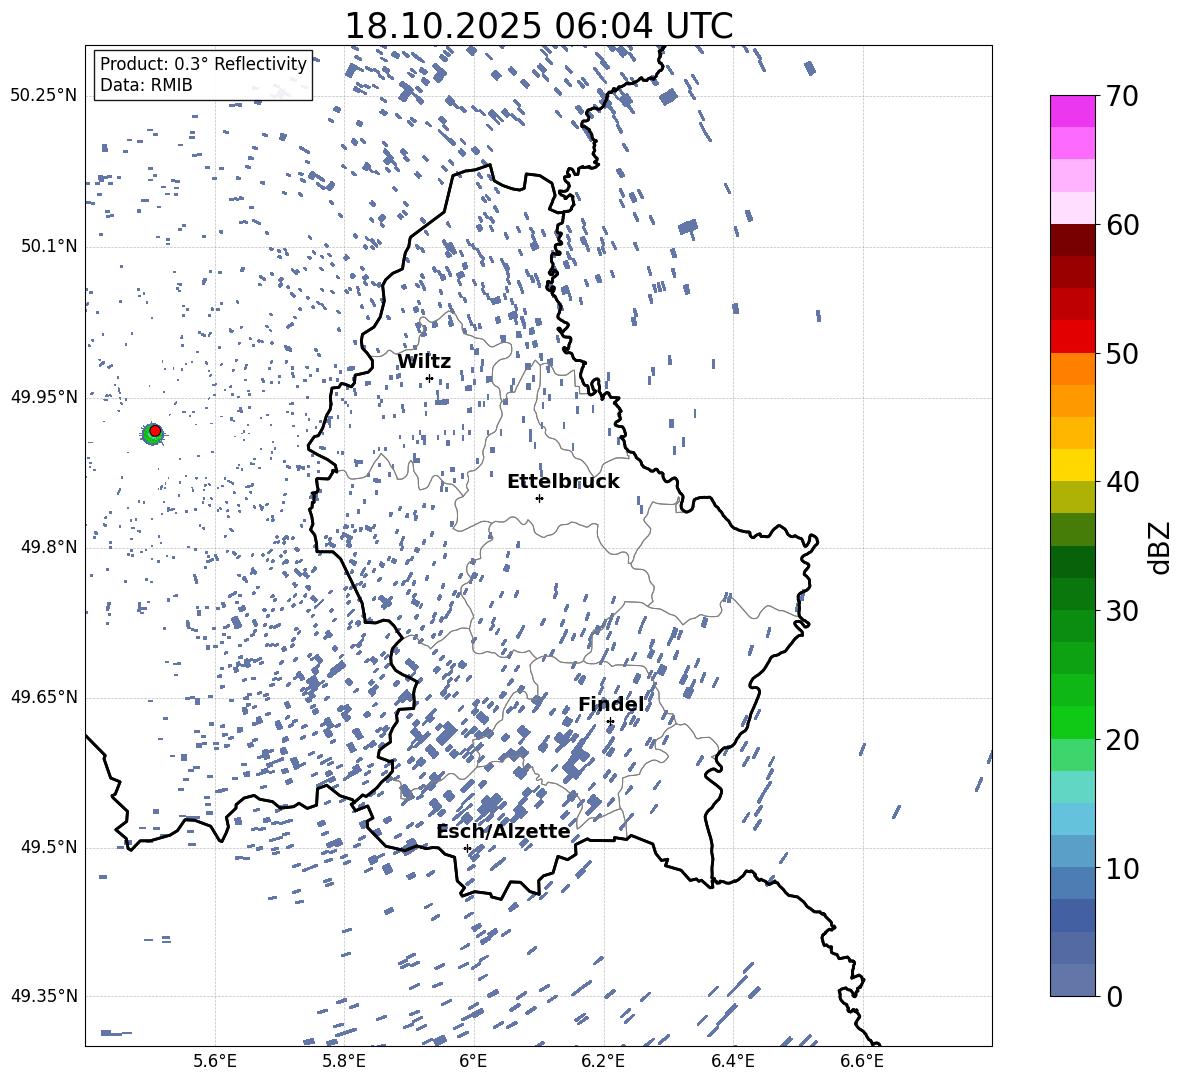Select the Ettelbruck city label
This screenshot has height=1081, width=1184.
click(563, 482)
